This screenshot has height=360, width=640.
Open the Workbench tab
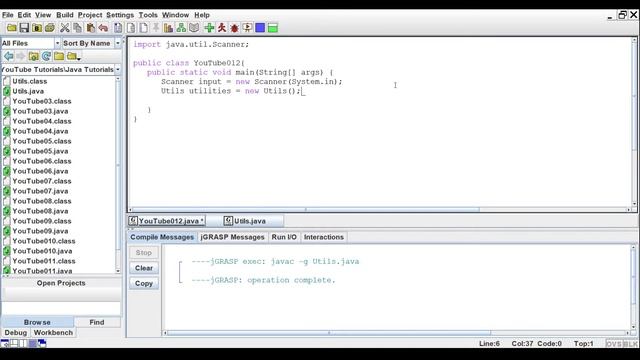click(53, 333)
